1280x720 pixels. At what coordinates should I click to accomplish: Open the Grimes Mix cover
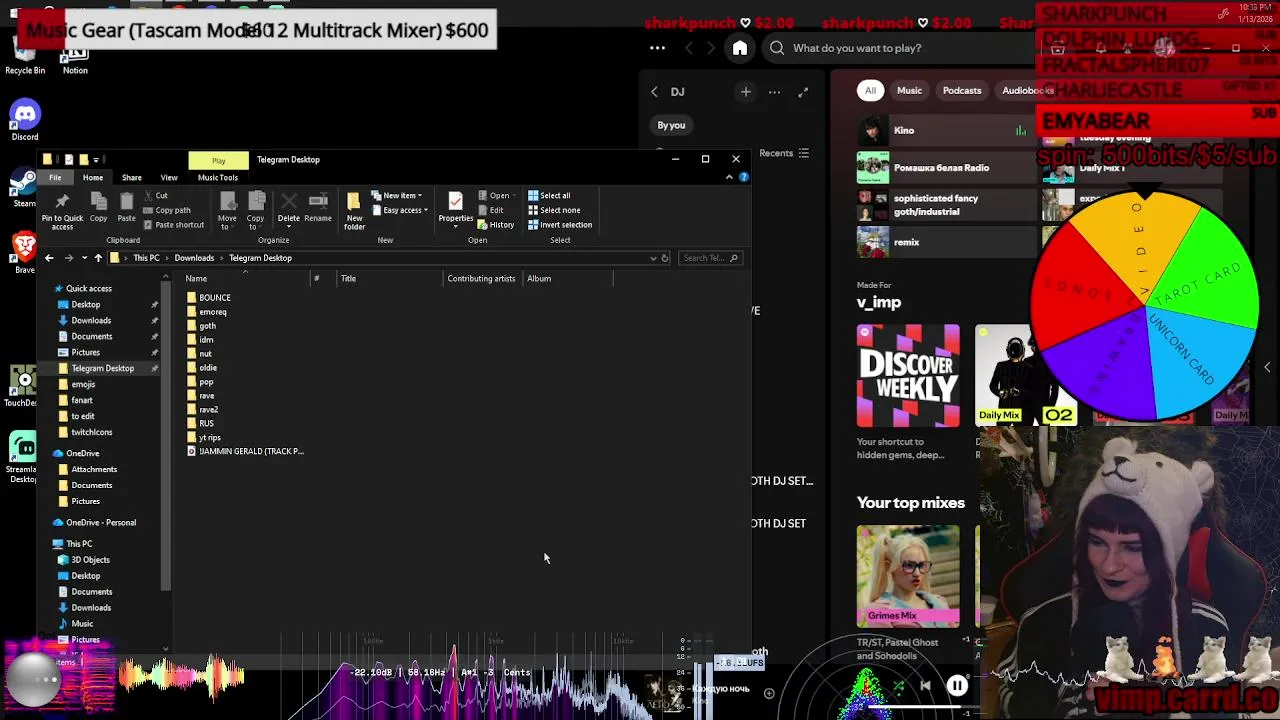(x=908, y=577)
